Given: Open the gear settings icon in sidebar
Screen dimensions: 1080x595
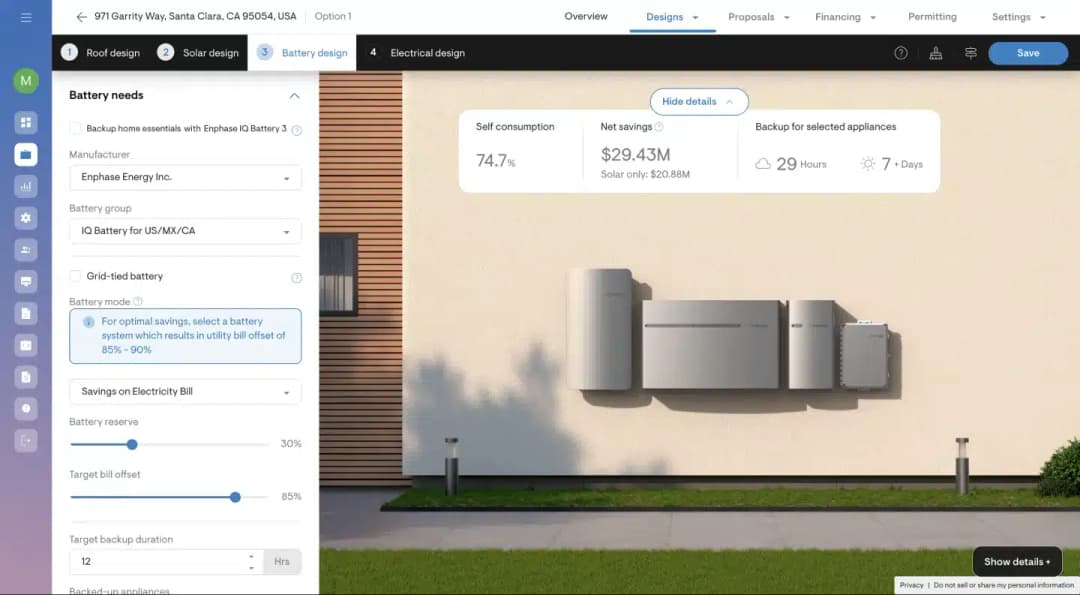Looking at the screenshot, I should click(x=26, y=218).
